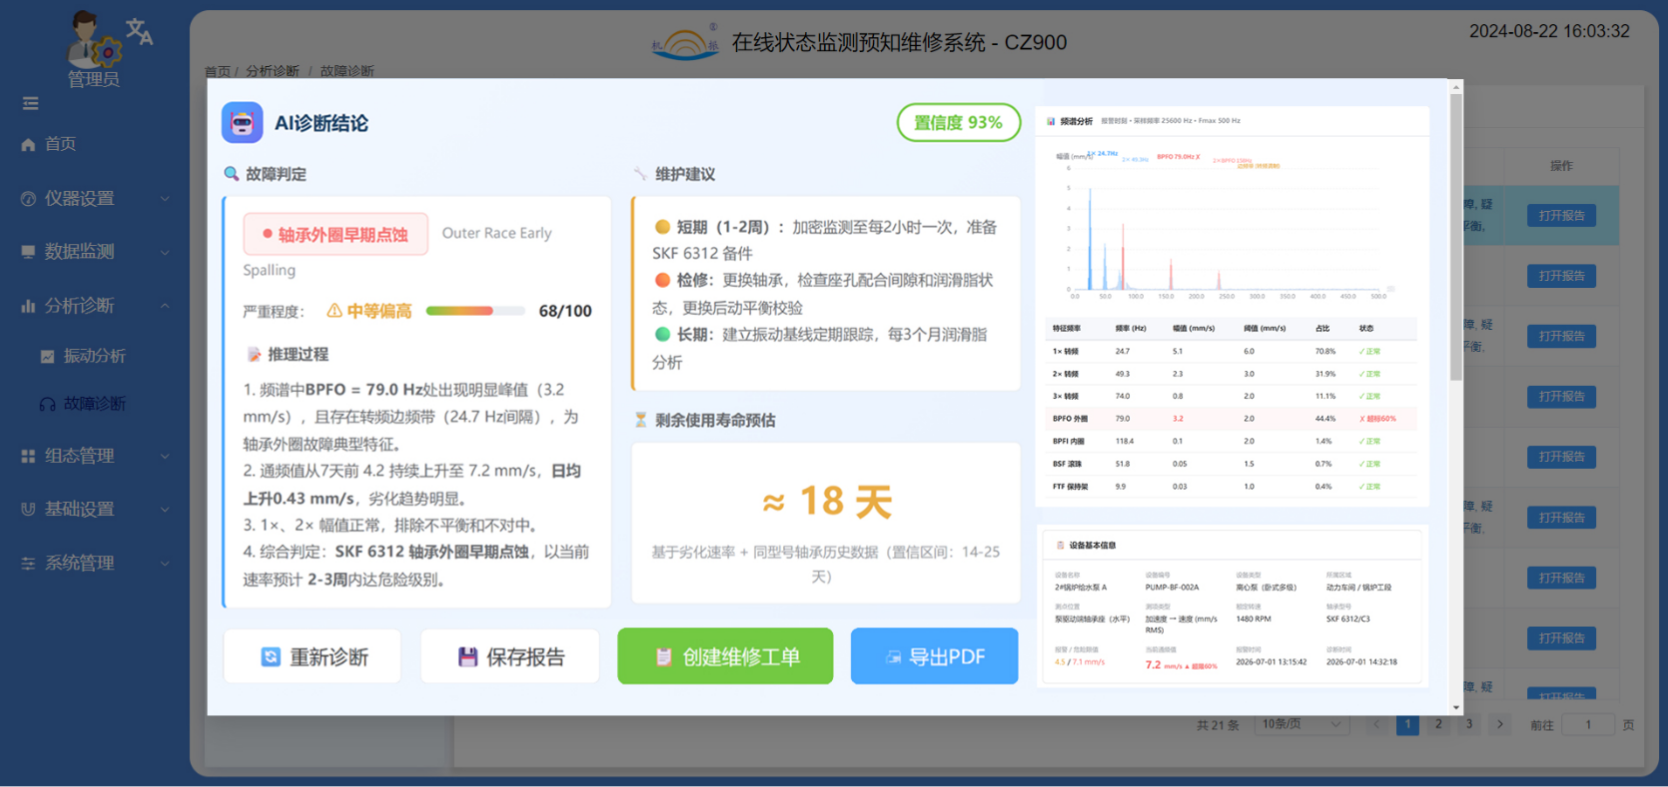The width and height of the screenshot is (1668, 787).
Task: Click the BPFO 外圈 row in frequency table
Action: coord(1231,419)
